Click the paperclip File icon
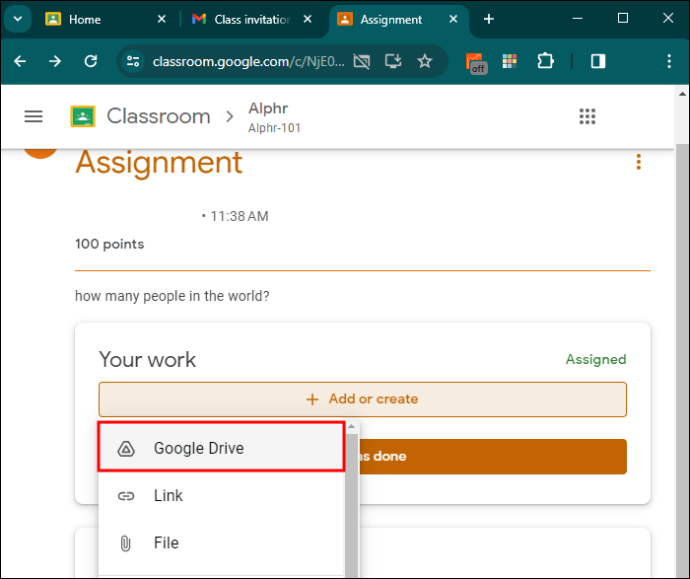Viewport: 690px width, 579px height. tap(126, 543)
